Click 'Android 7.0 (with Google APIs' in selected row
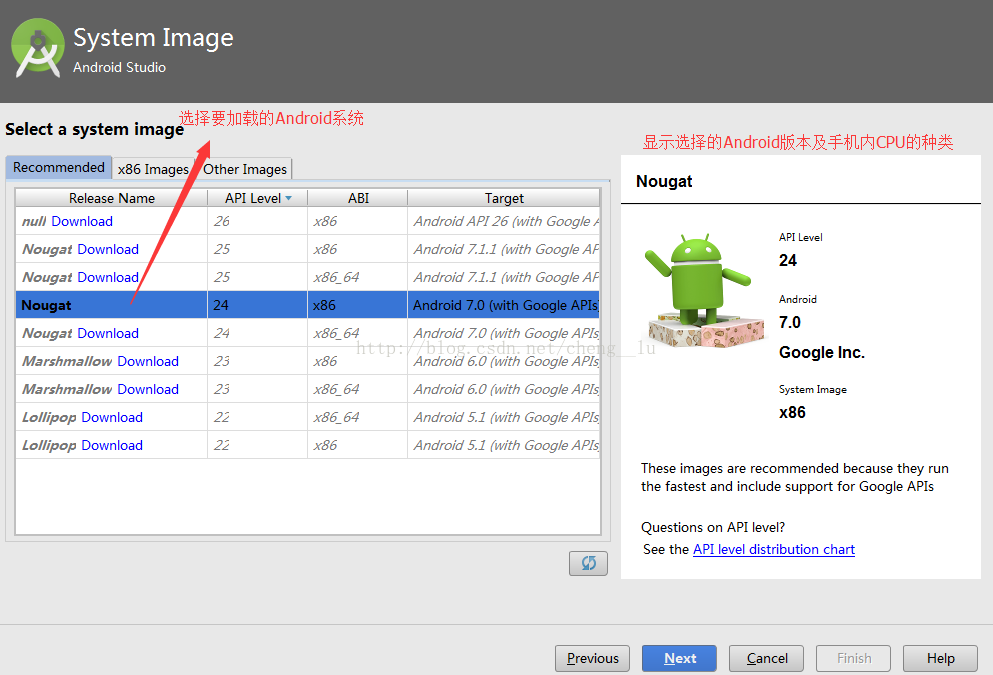The image size is (993, 675). [505, 305]
